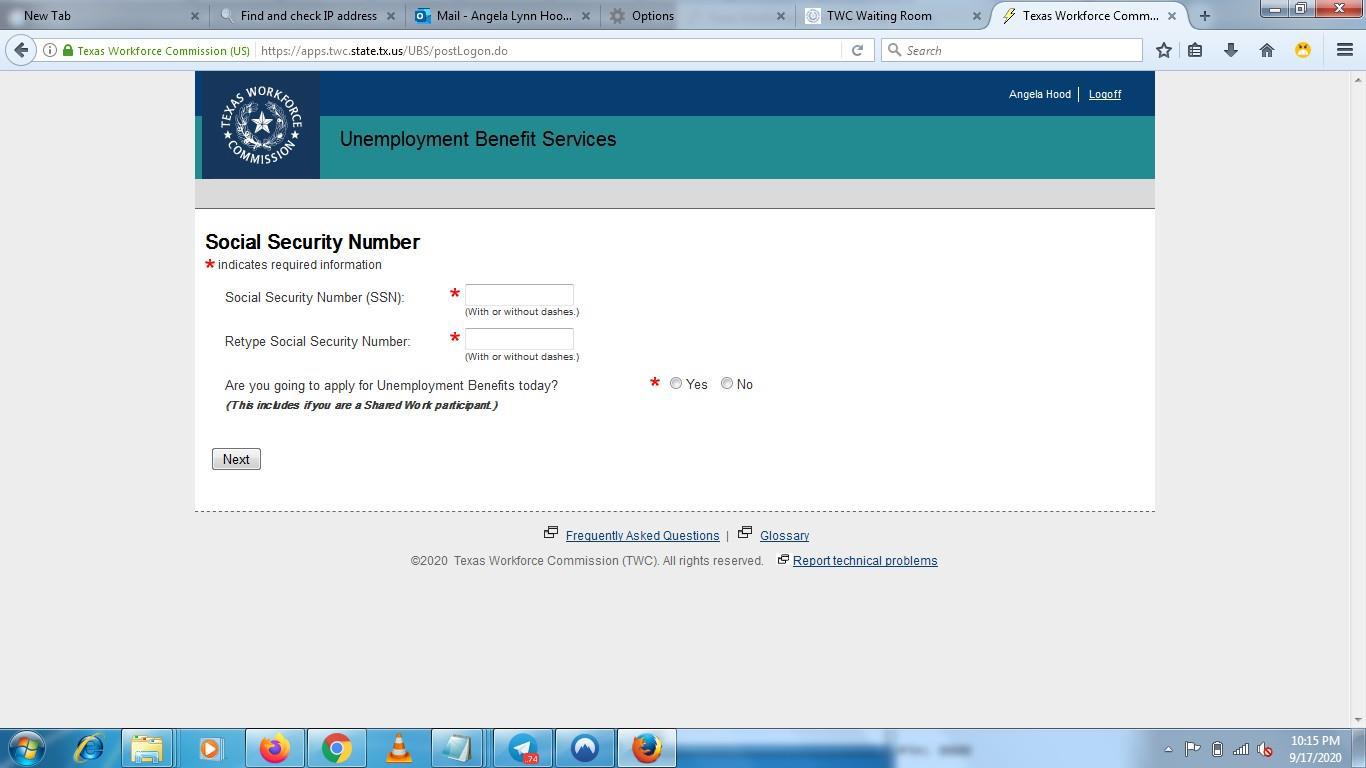Open Windows Explorer folder on taskbar
Screen dimensions: 1366x768
pyautogui.click(x=147, y=748)
